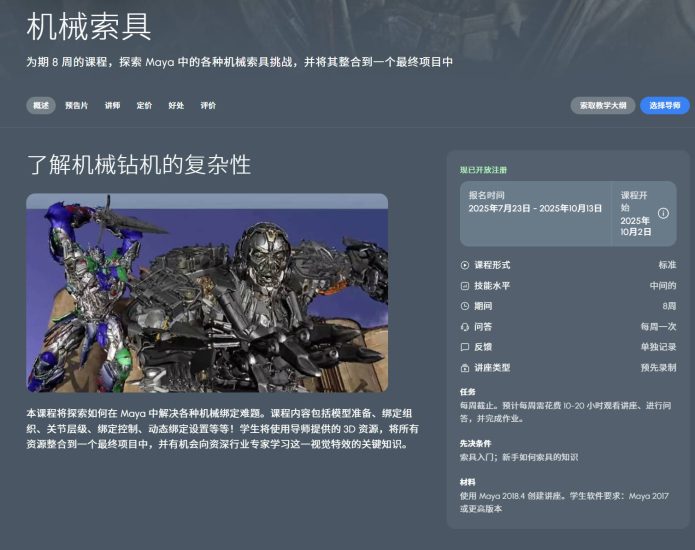
Task: Click the icon beside 讲座类型
Action: point(465,368)
